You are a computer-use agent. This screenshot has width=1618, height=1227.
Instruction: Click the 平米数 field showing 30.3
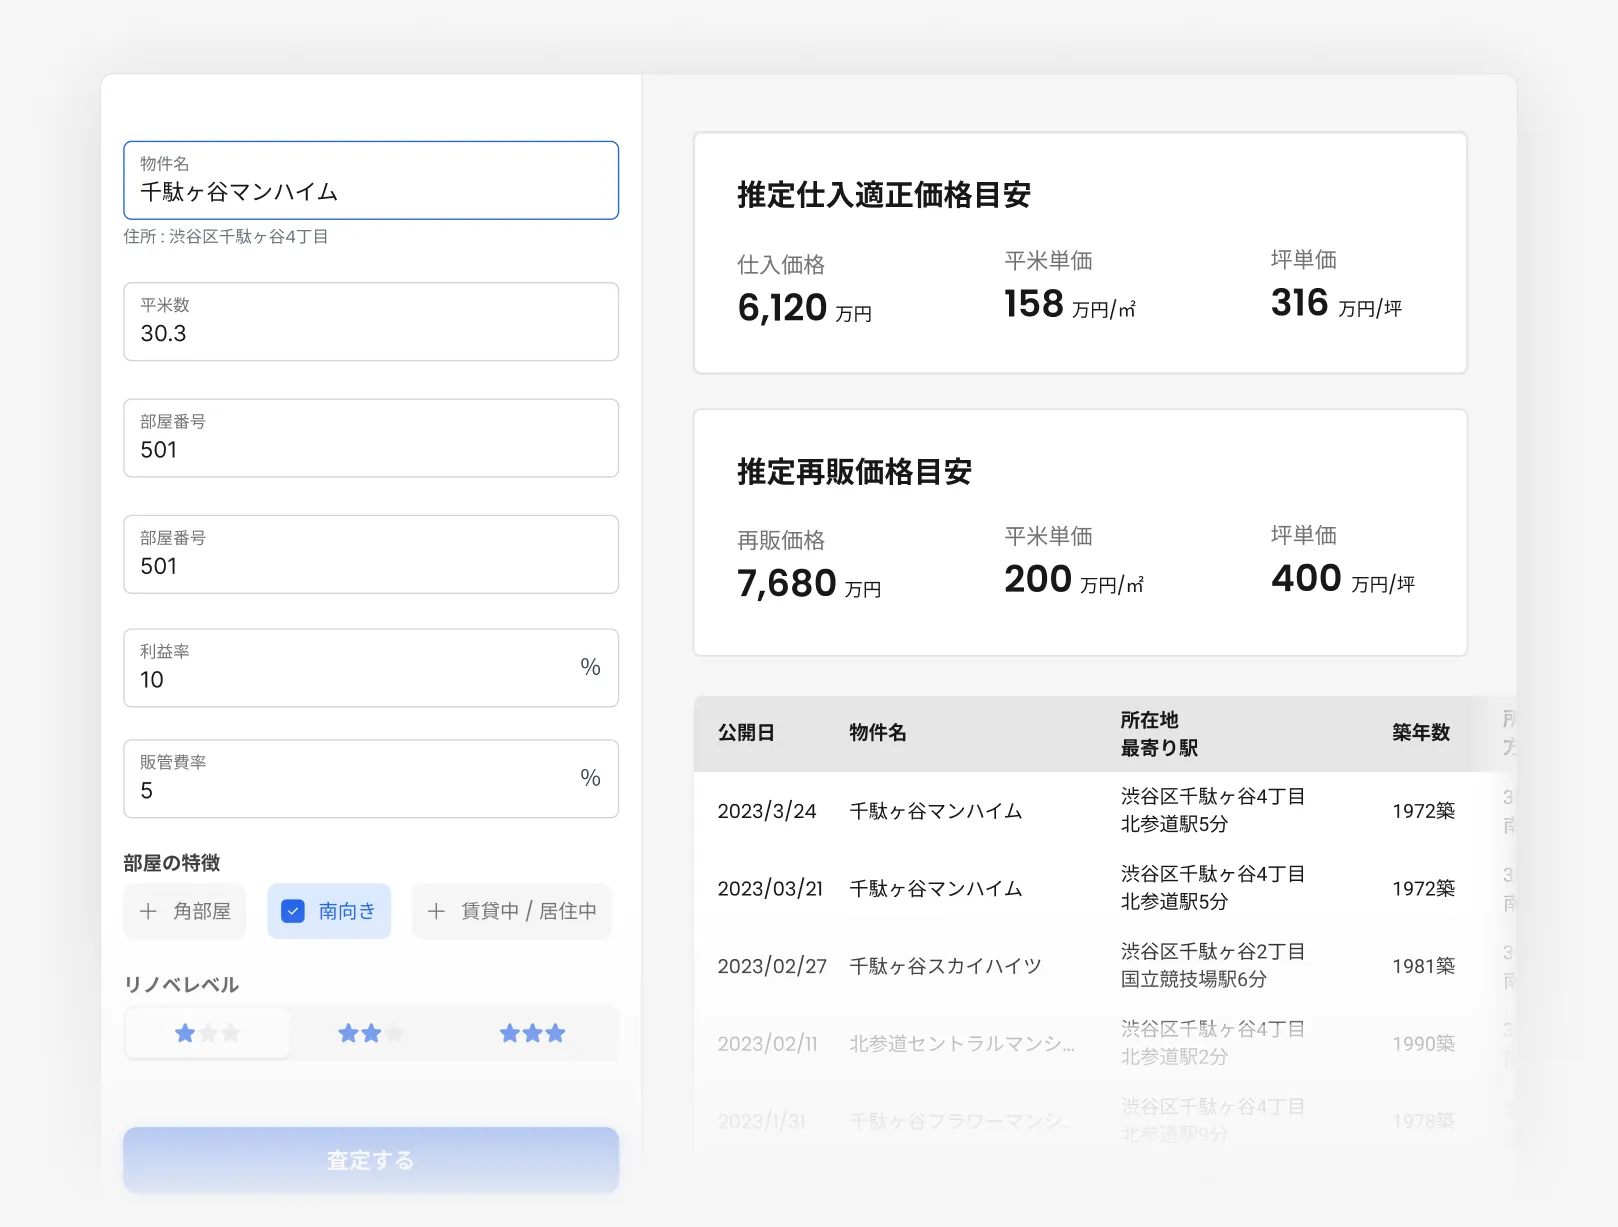coord(371,321)
